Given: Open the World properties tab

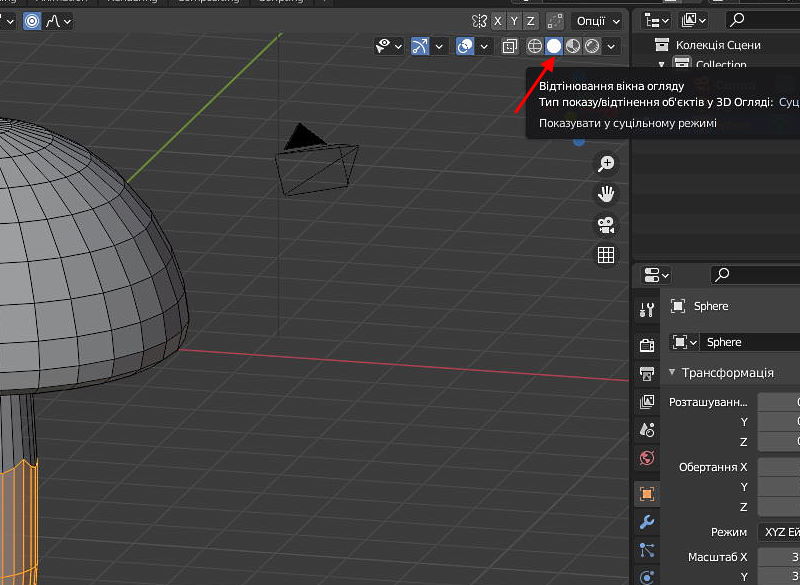Looking at the screenshot, I should pyautogui.click(x=646, y=458).
